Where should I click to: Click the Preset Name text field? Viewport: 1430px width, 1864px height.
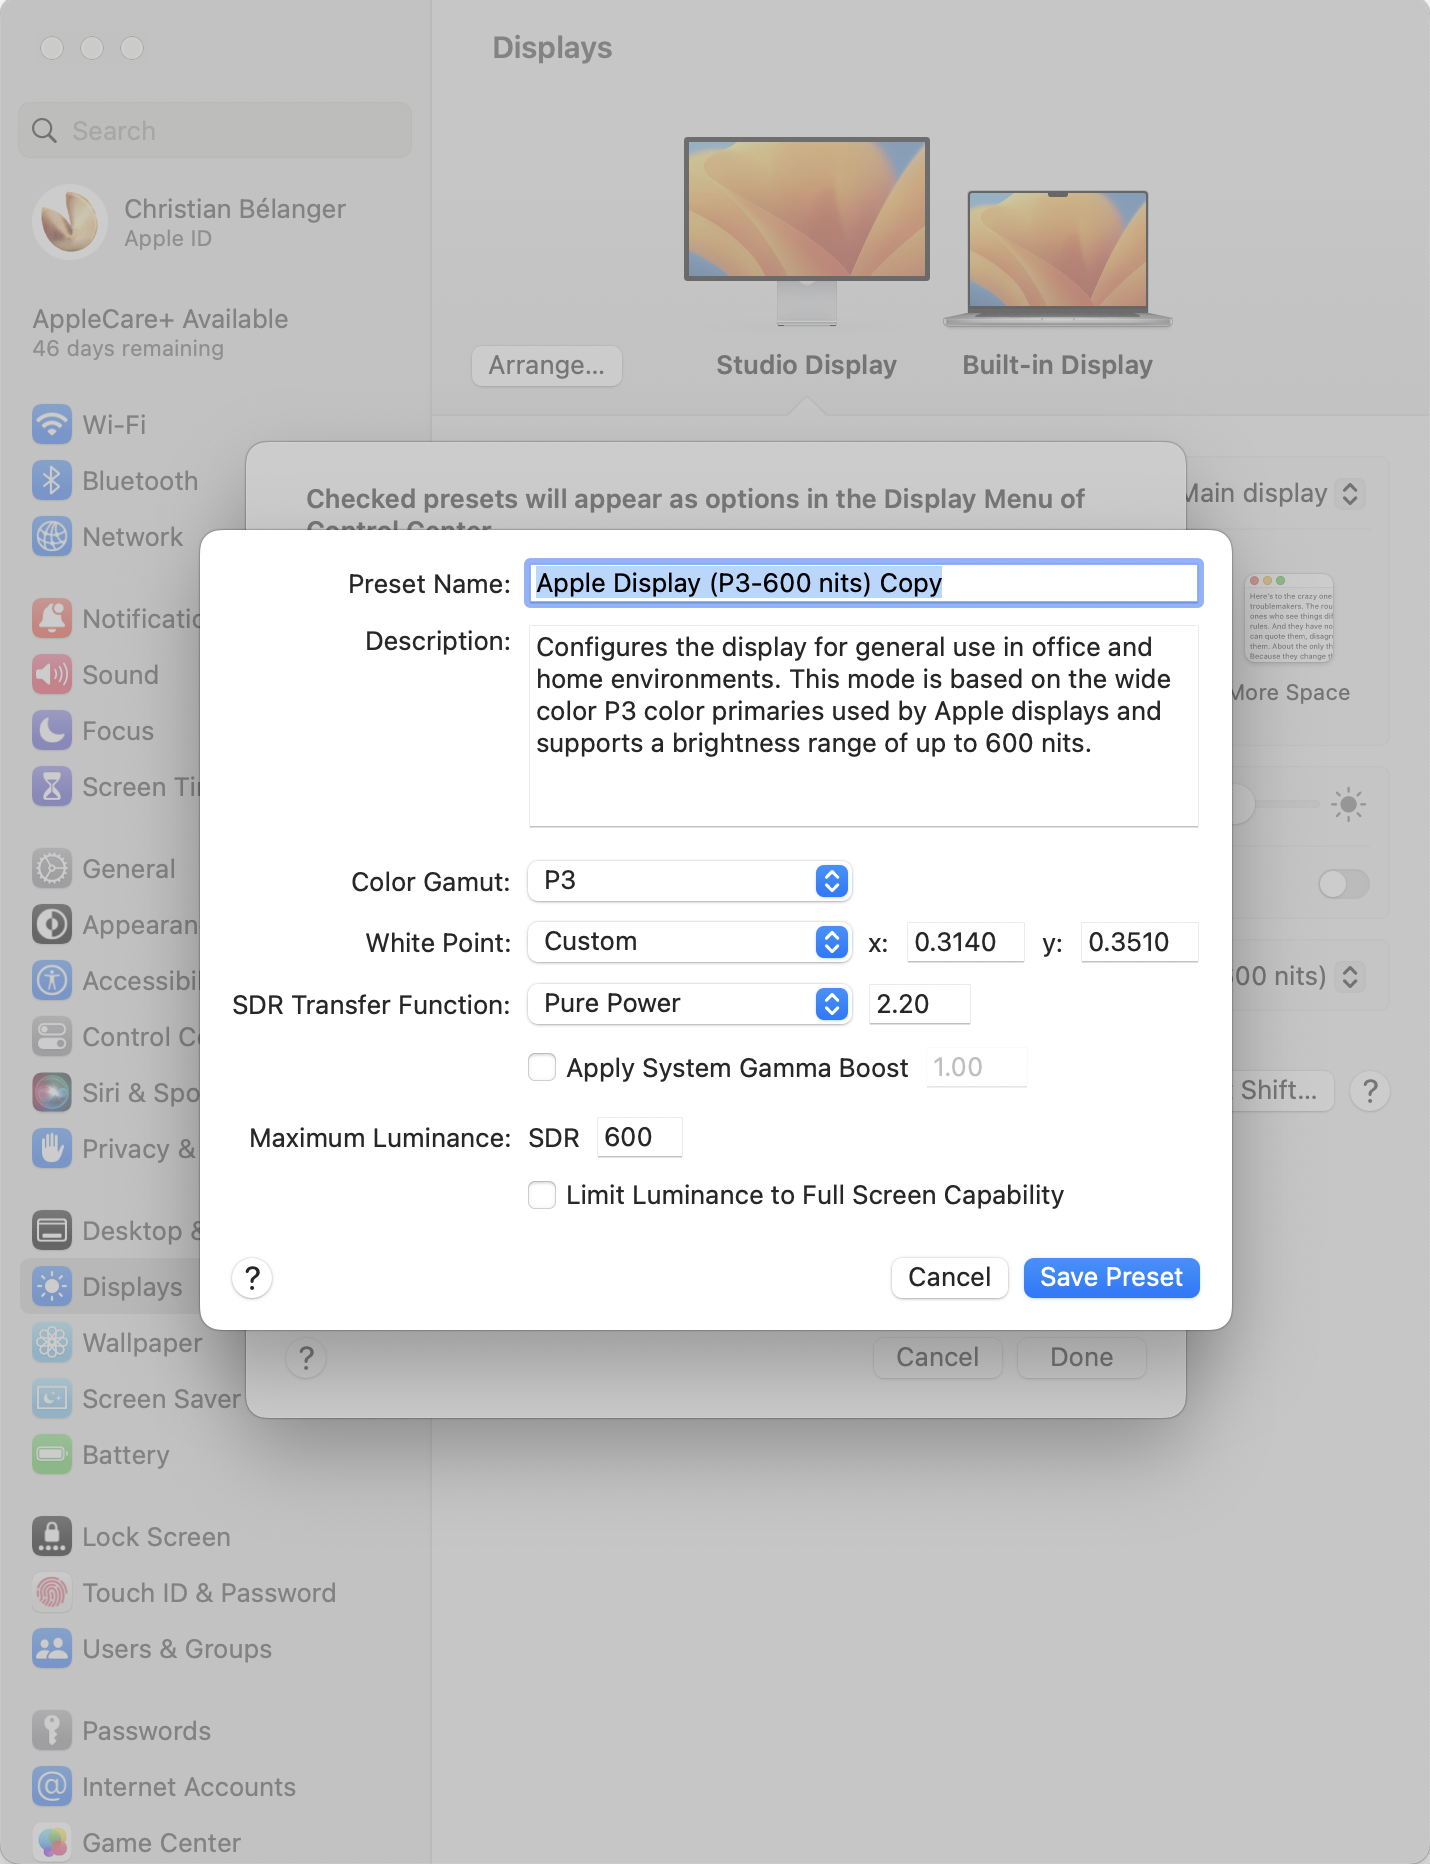pyautogui.click(x=864, y=583)
